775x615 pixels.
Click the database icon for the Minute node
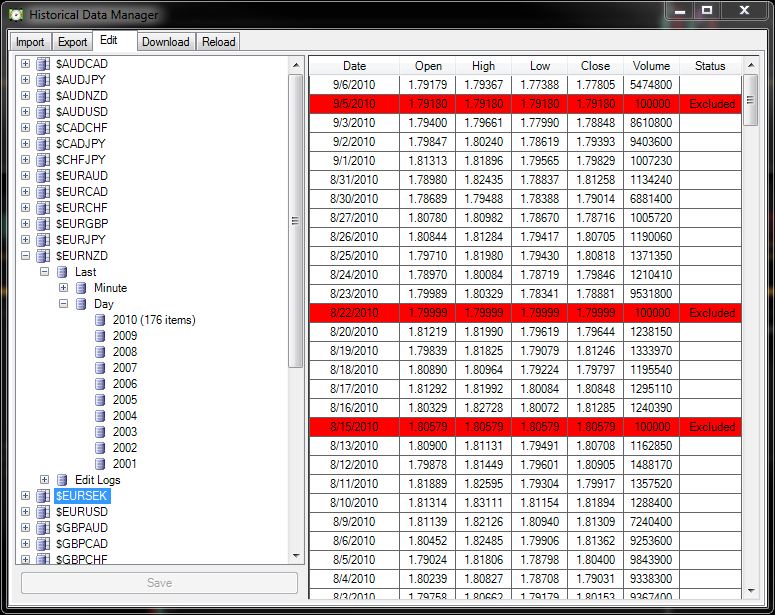(82, 288)
